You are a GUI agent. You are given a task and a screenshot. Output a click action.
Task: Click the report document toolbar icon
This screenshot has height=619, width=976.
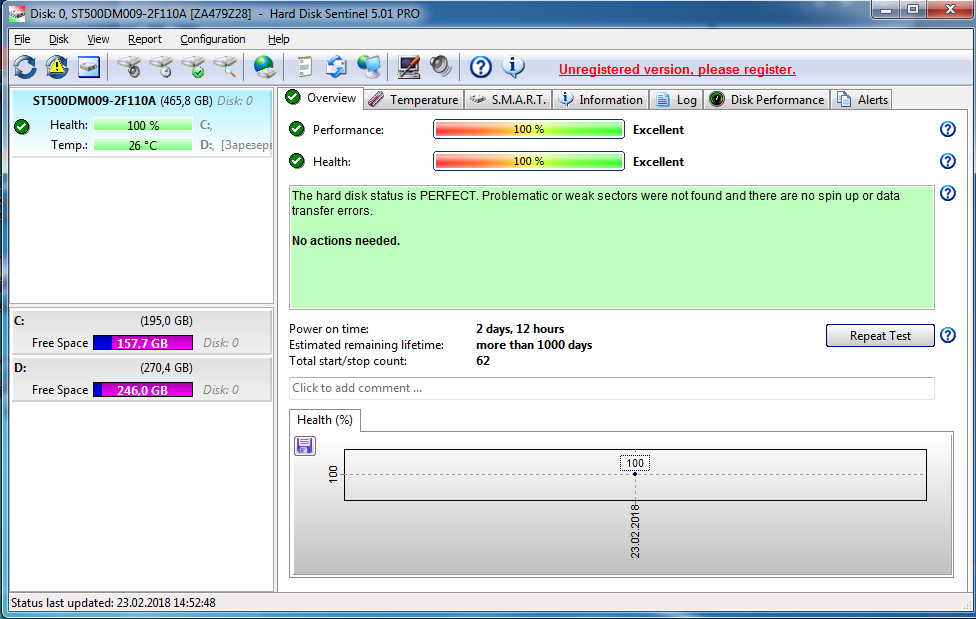tap(304, 67)
